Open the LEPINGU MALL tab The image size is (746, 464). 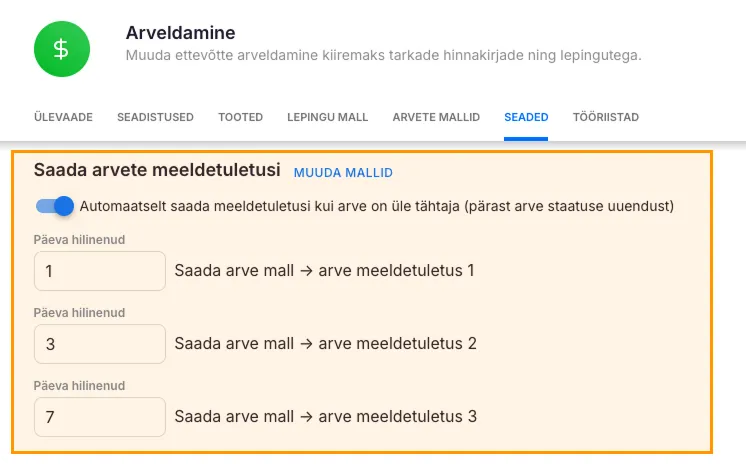(328, 117)
